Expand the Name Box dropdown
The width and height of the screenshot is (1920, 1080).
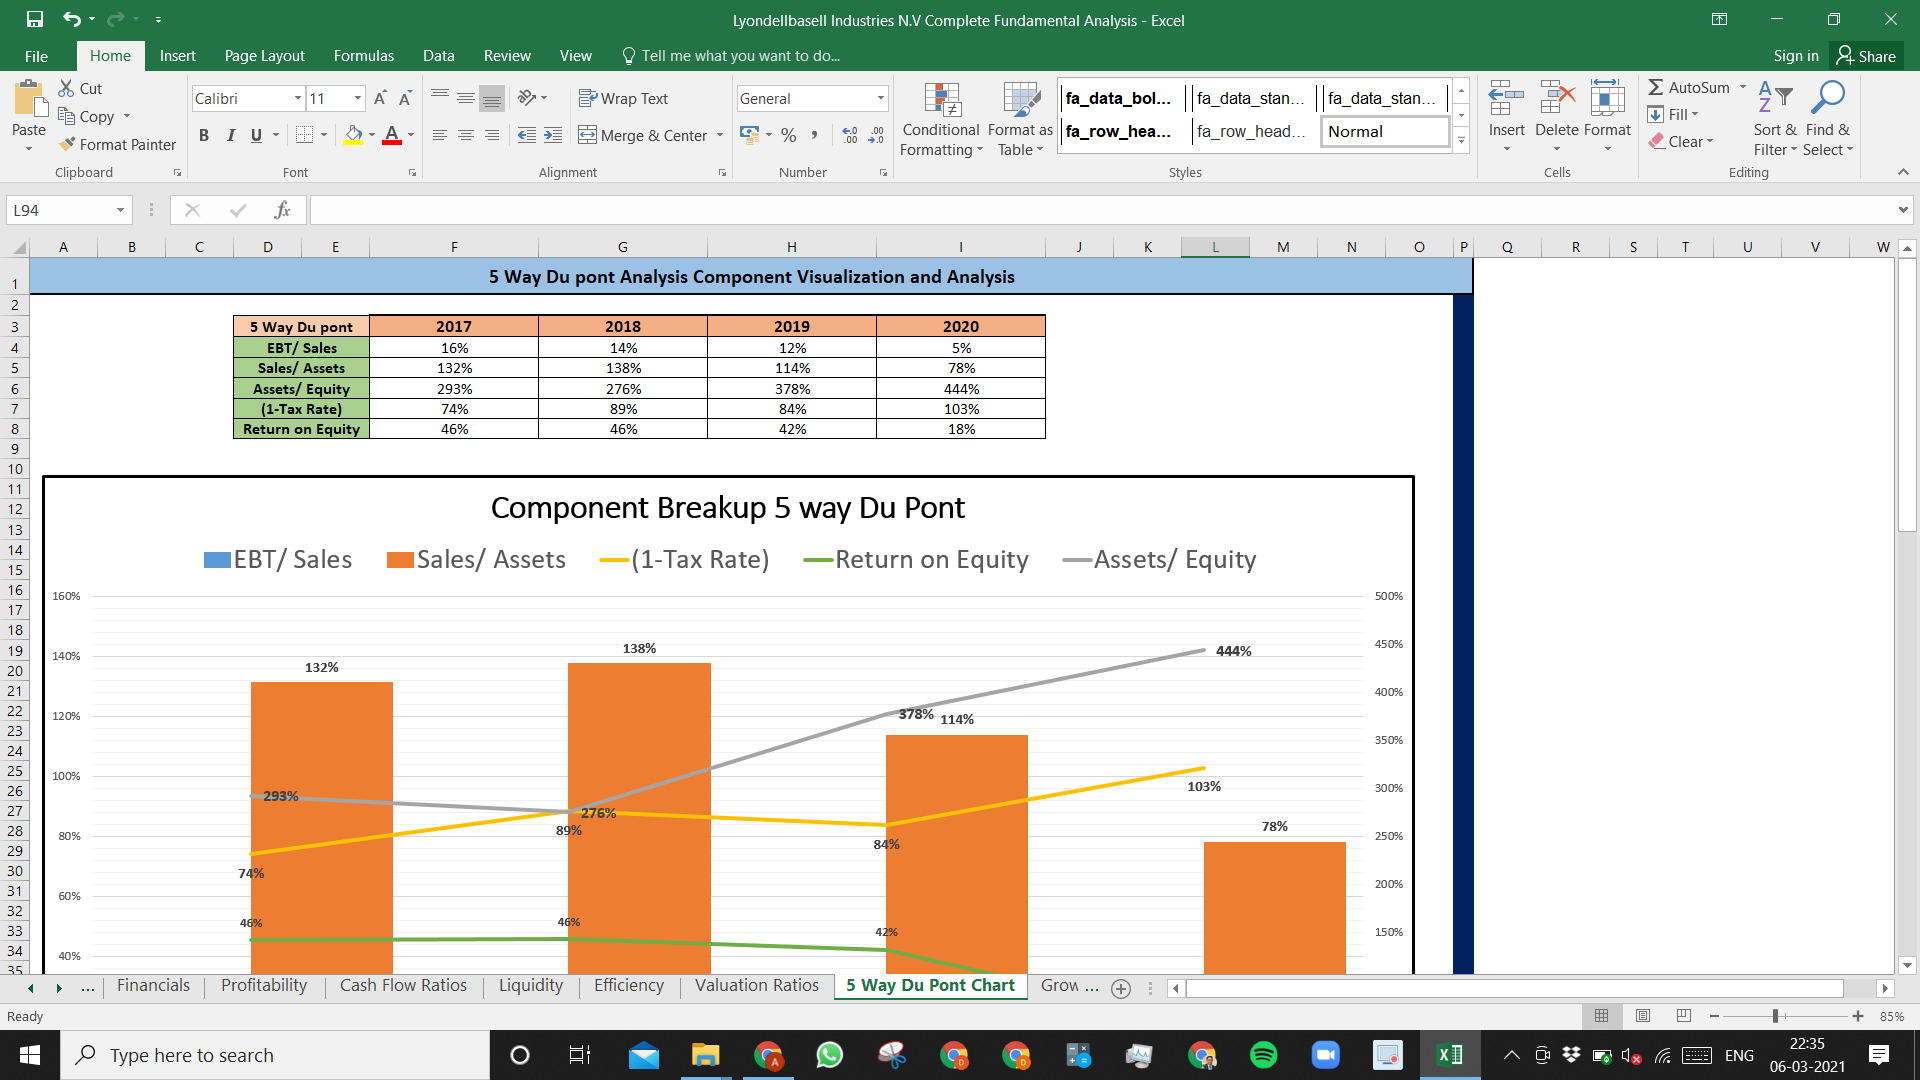coord(120,210)
